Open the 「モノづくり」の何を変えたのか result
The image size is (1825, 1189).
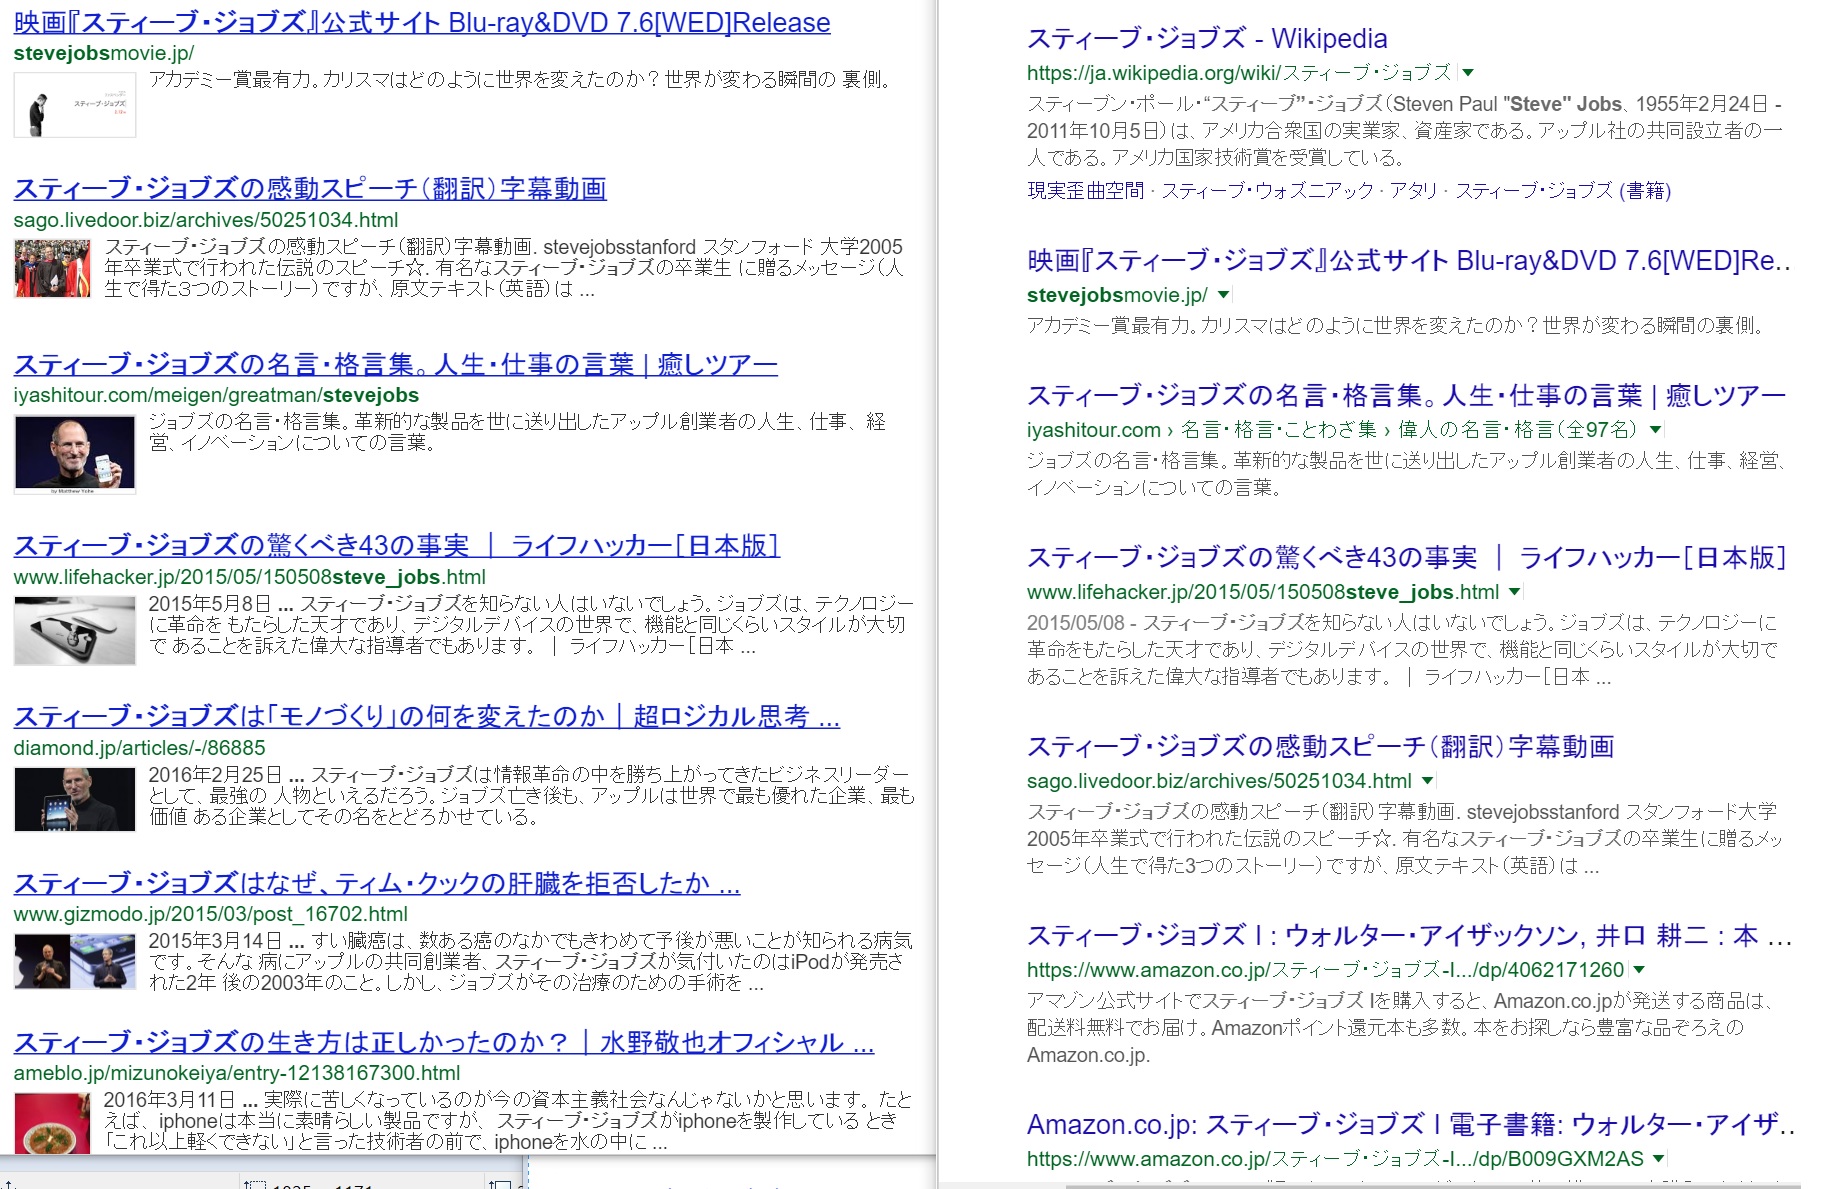[427, 716]
